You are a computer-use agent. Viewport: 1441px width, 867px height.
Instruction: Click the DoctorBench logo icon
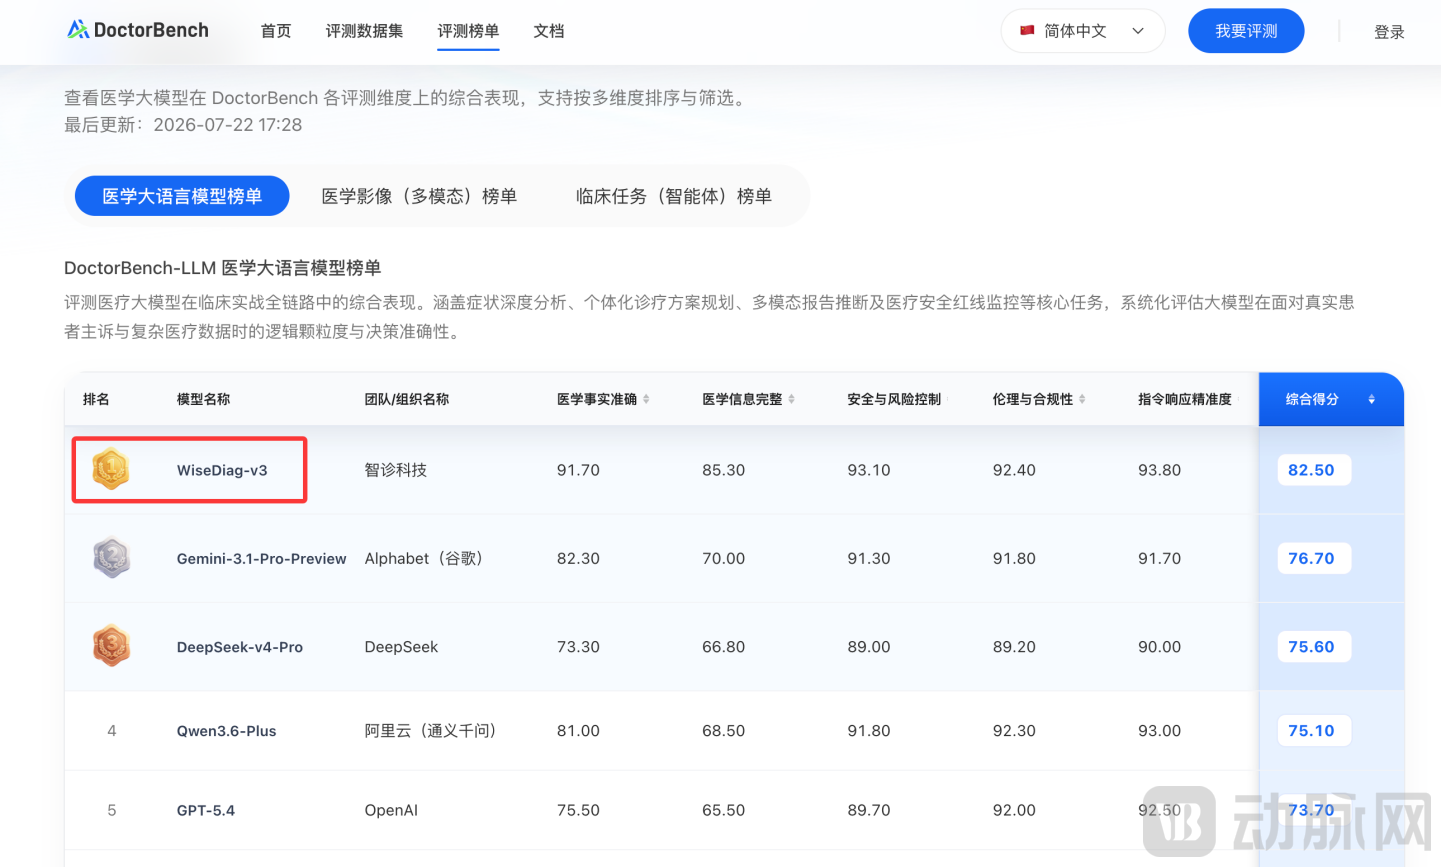coord(77,30)
